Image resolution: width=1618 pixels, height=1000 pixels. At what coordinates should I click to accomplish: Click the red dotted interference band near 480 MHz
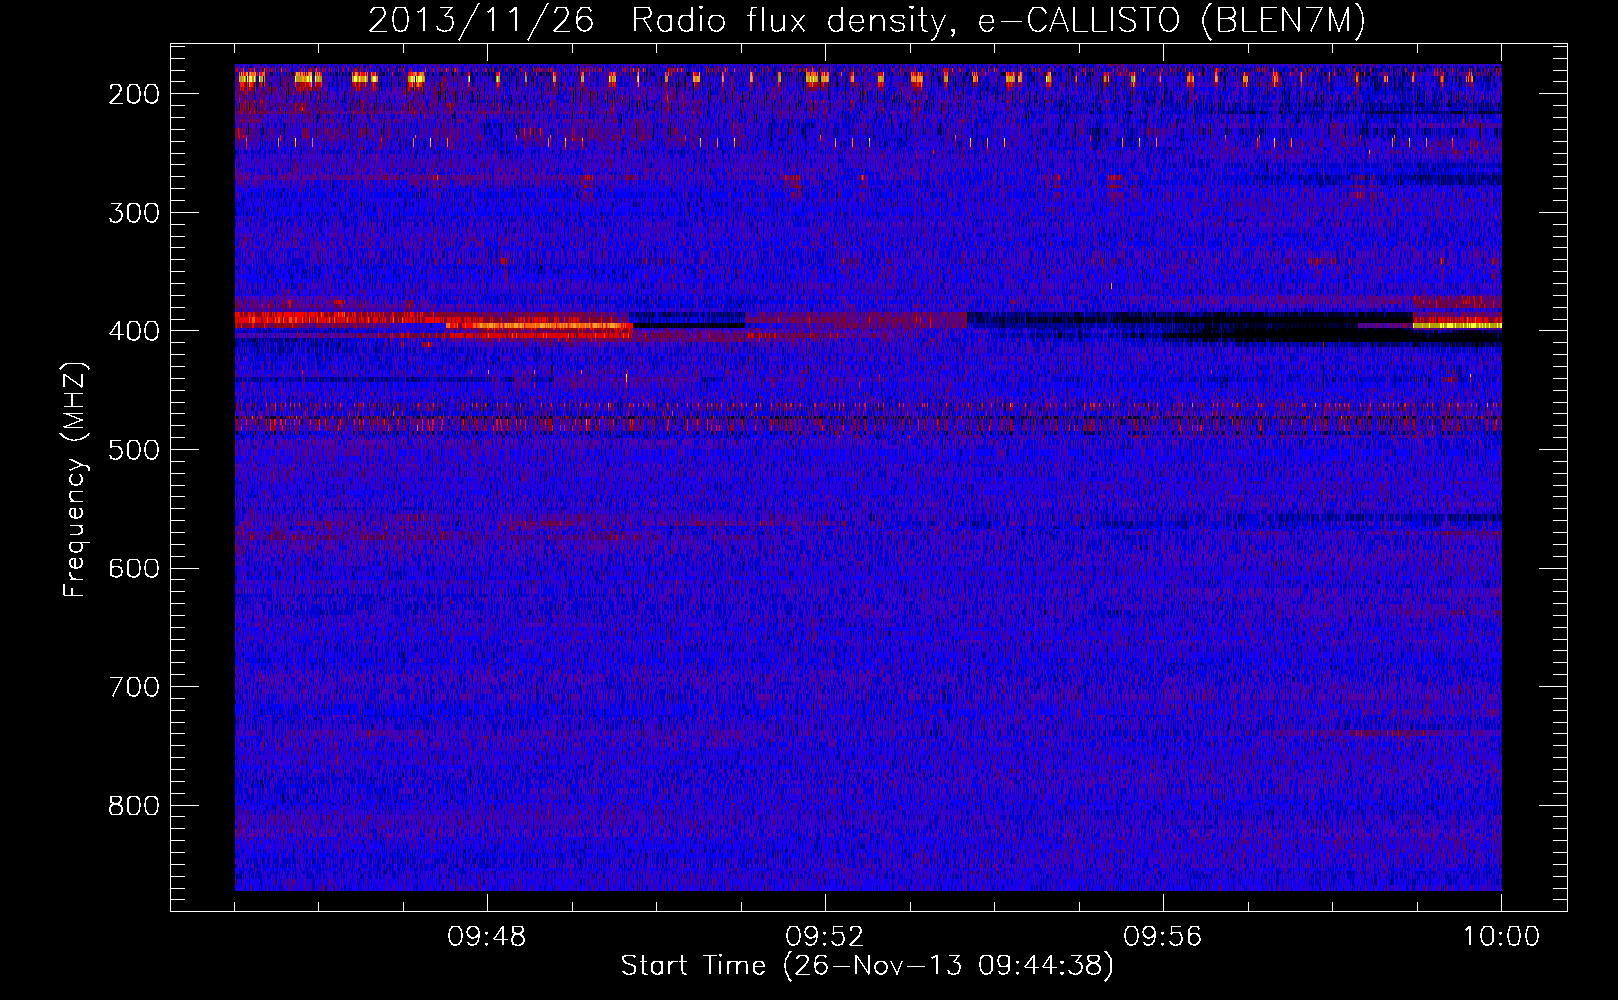(x=868, y=424)
